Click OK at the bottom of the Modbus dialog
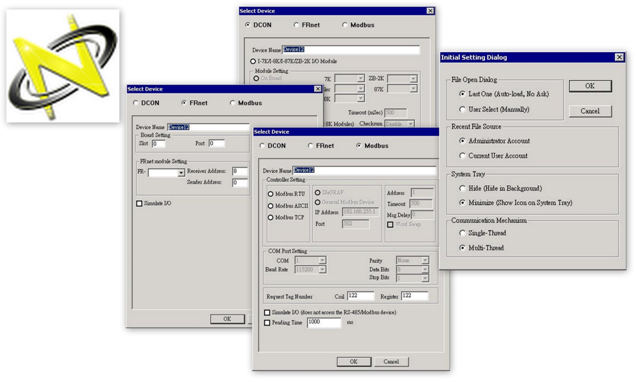Viewport: 637px width, 382px height. coord(354,361)
